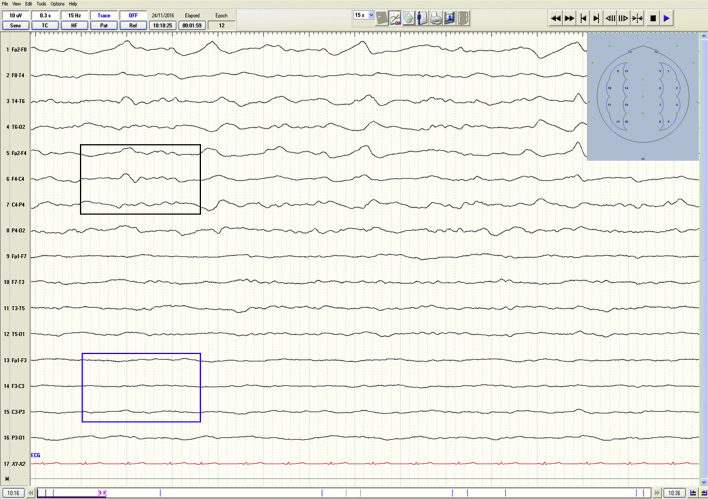Click the rewind double-arrow icon

point(556,18)
